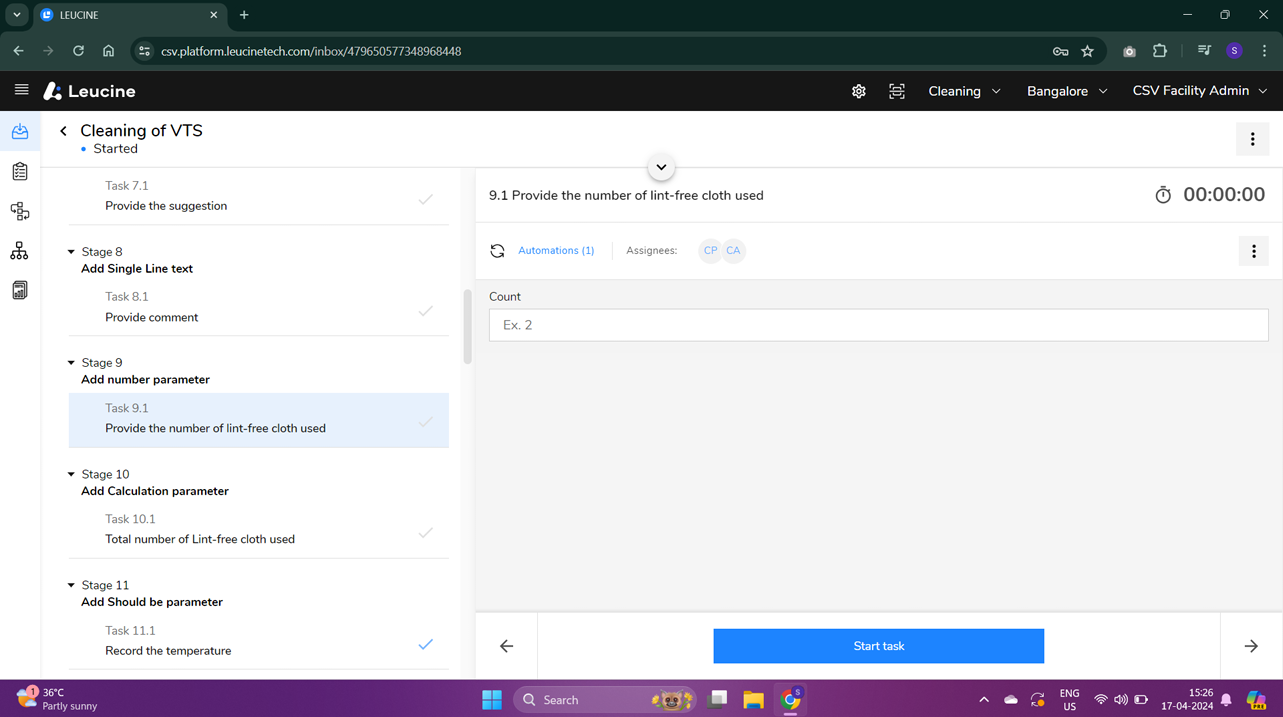Go to browser home page
Viewport: 1283px width, 717px height.
coord(108,51)
